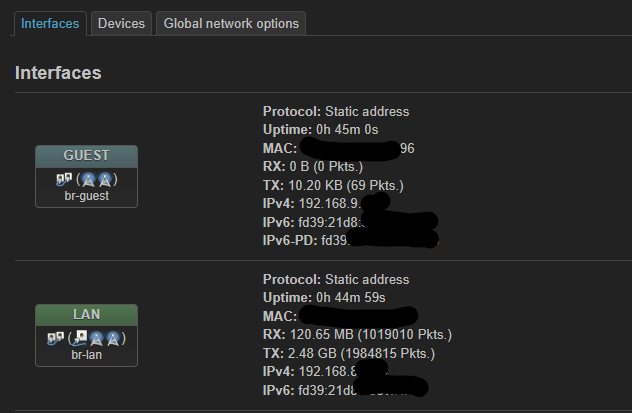Image resolution: width=632 pixels, height=413 pixels.
Task: Click the LAN interface header badge
Action: pyautogui.click(x=86, y=314)
